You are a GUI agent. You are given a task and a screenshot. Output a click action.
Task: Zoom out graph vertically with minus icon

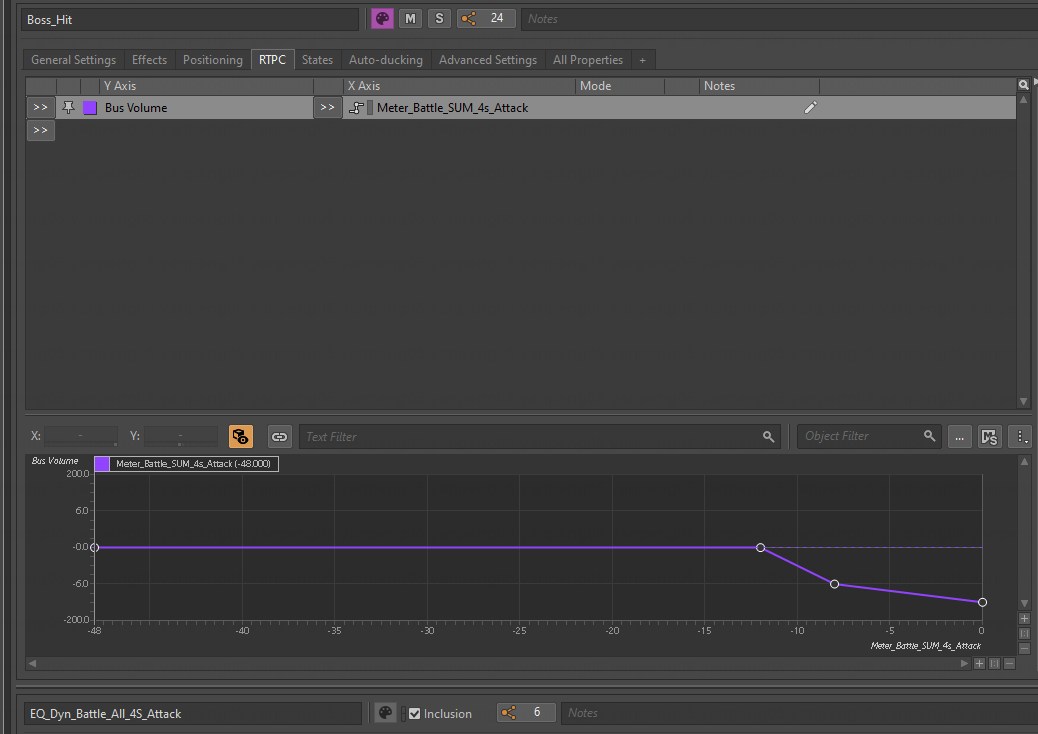[1024, 649]
